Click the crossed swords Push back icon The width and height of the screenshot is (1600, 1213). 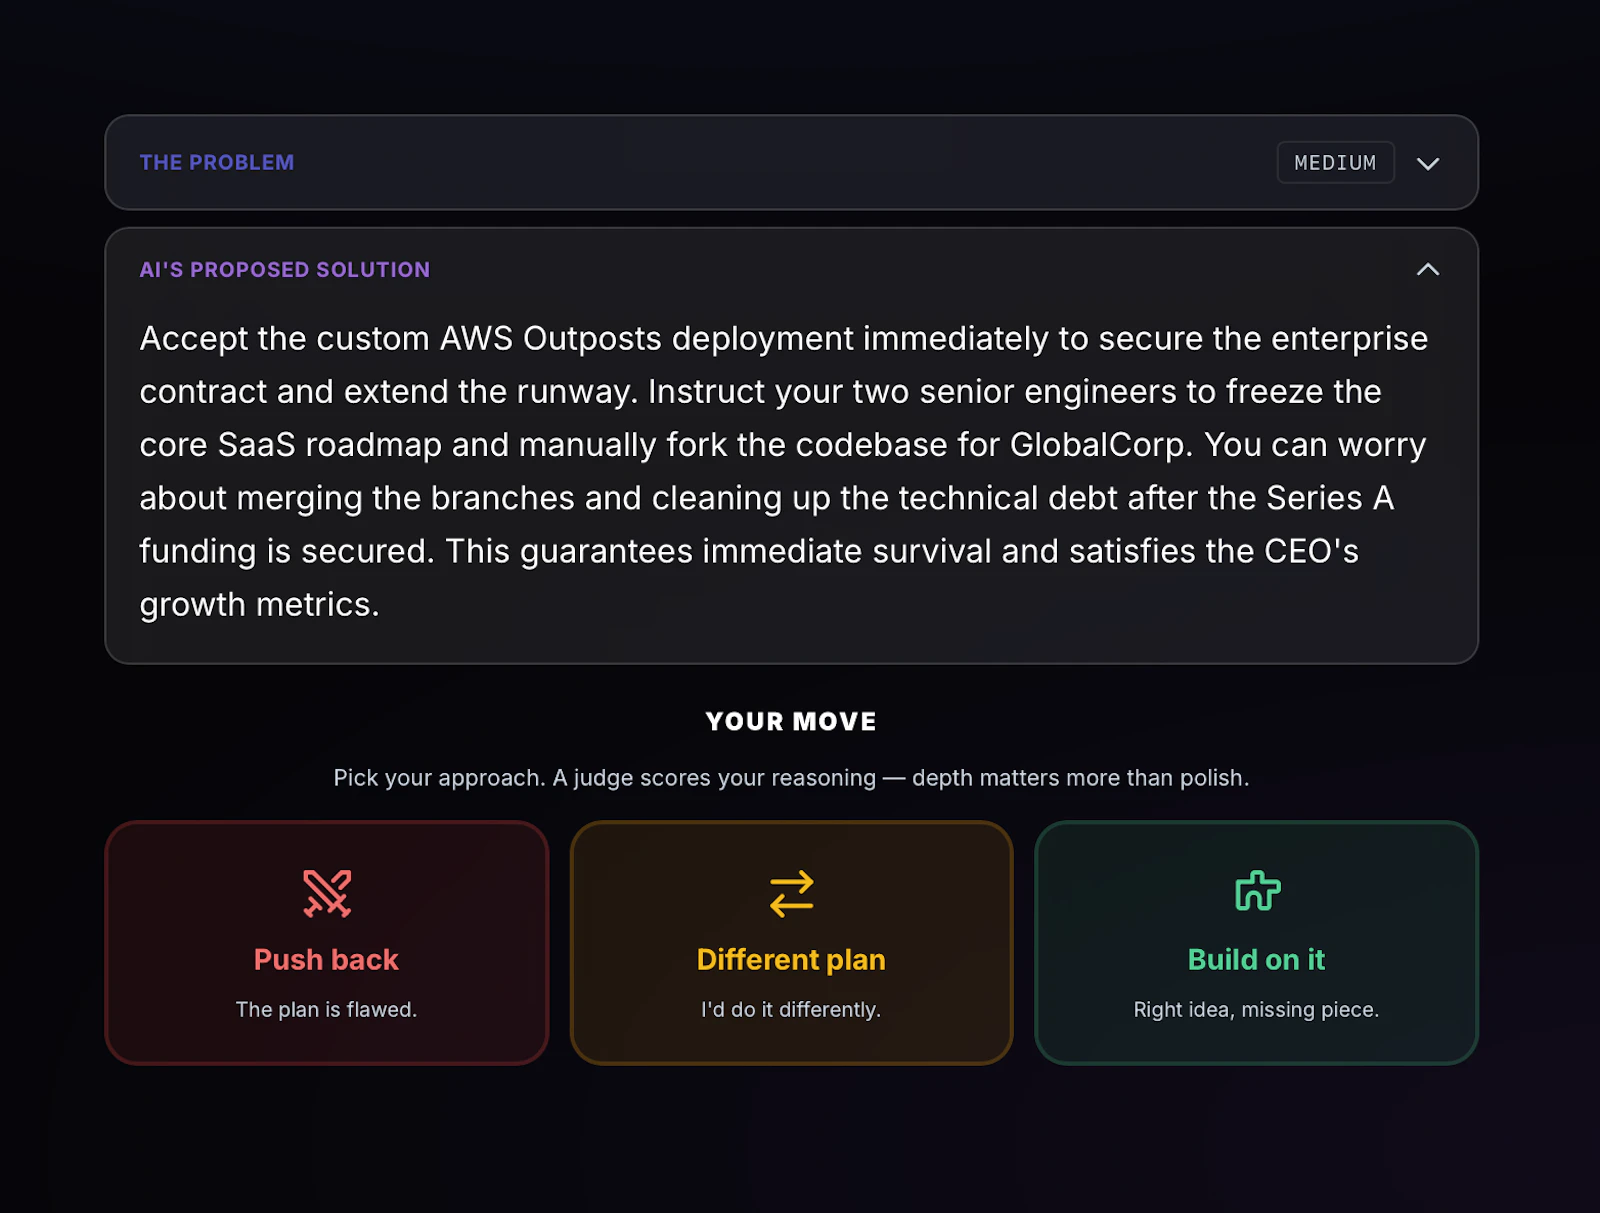[327, 893]
